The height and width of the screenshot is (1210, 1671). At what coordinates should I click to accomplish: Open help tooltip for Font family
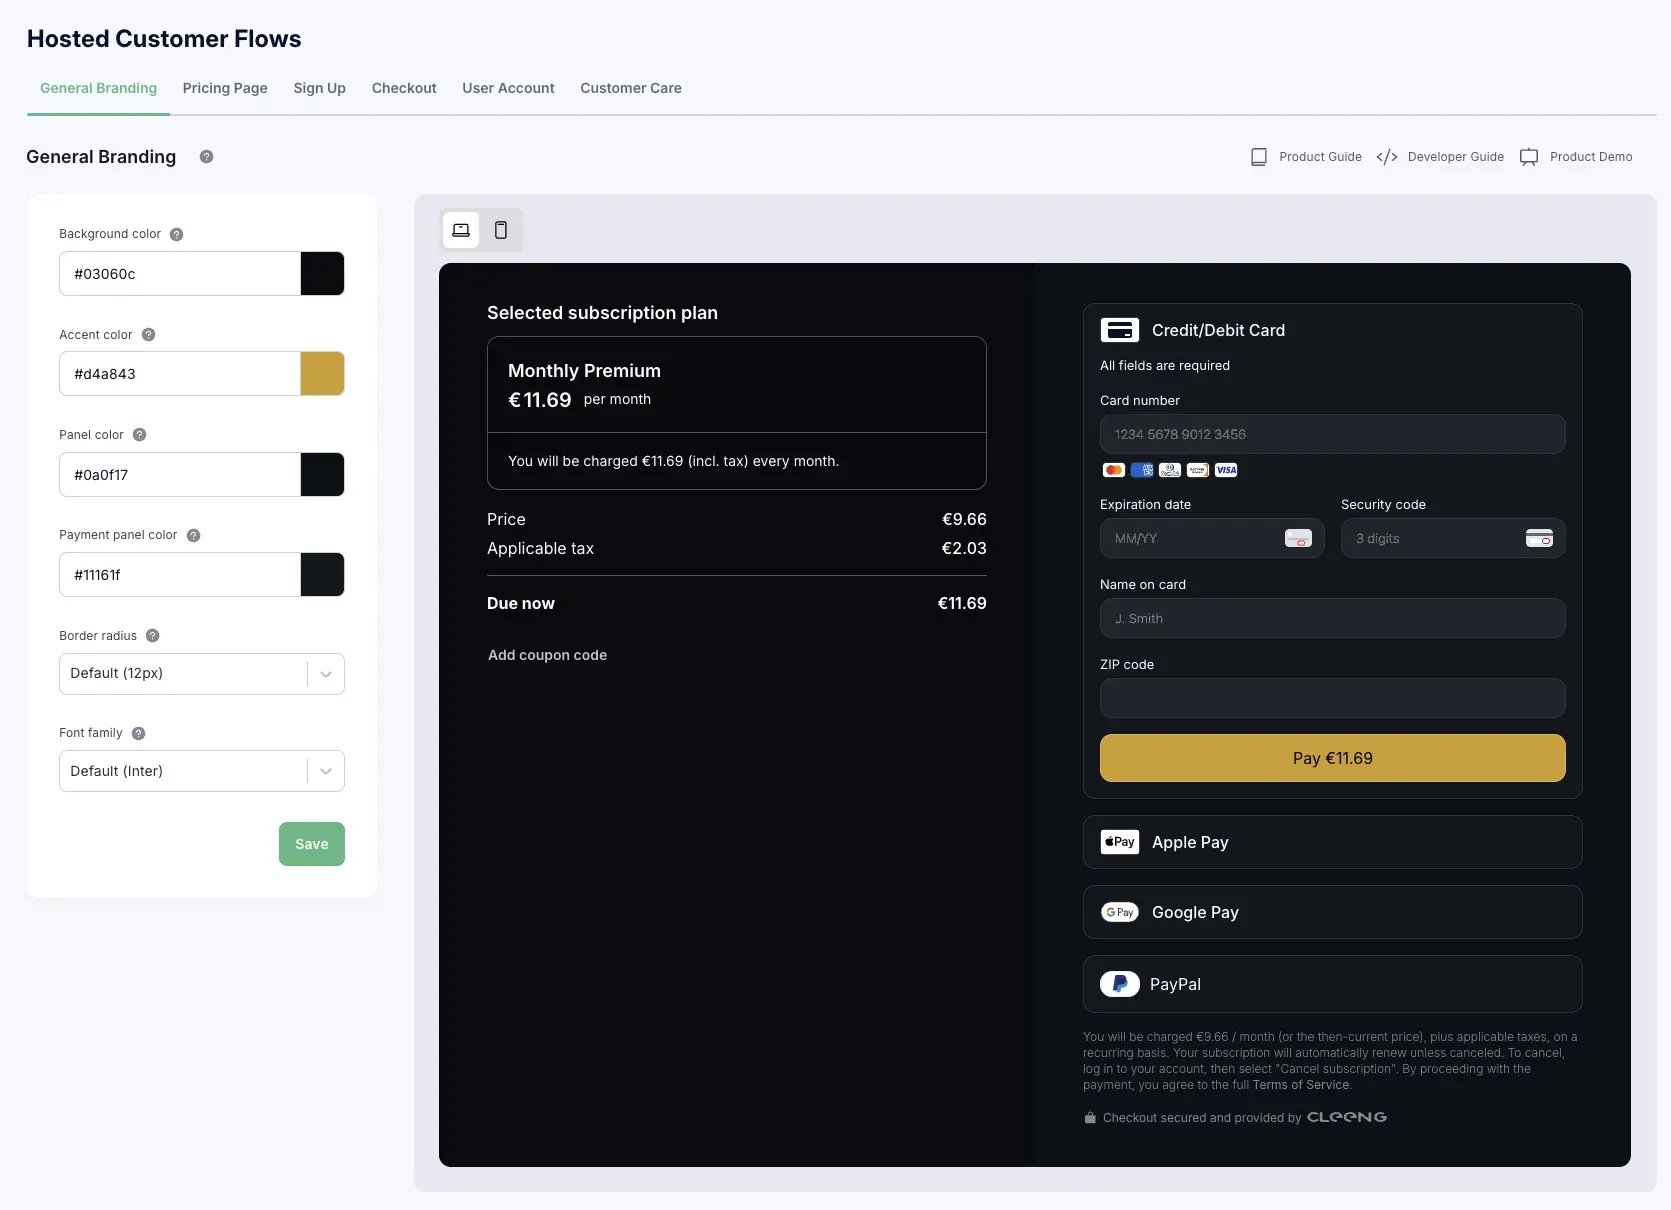coord(139,733)
